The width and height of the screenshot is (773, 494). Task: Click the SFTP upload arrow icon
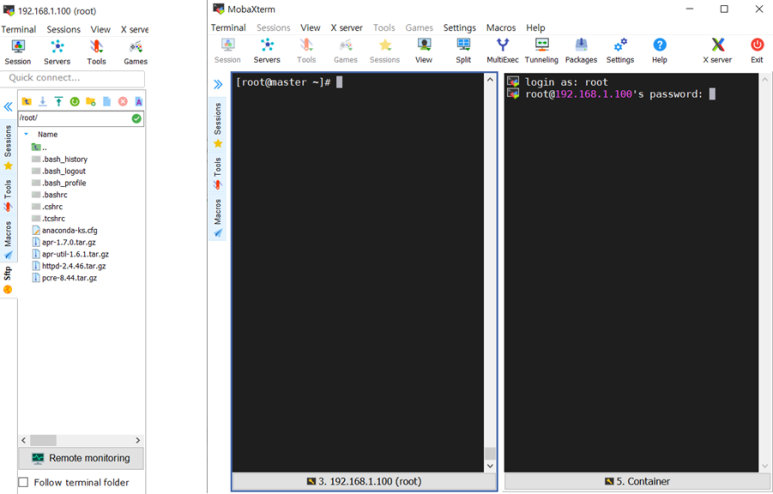point(59,102)
